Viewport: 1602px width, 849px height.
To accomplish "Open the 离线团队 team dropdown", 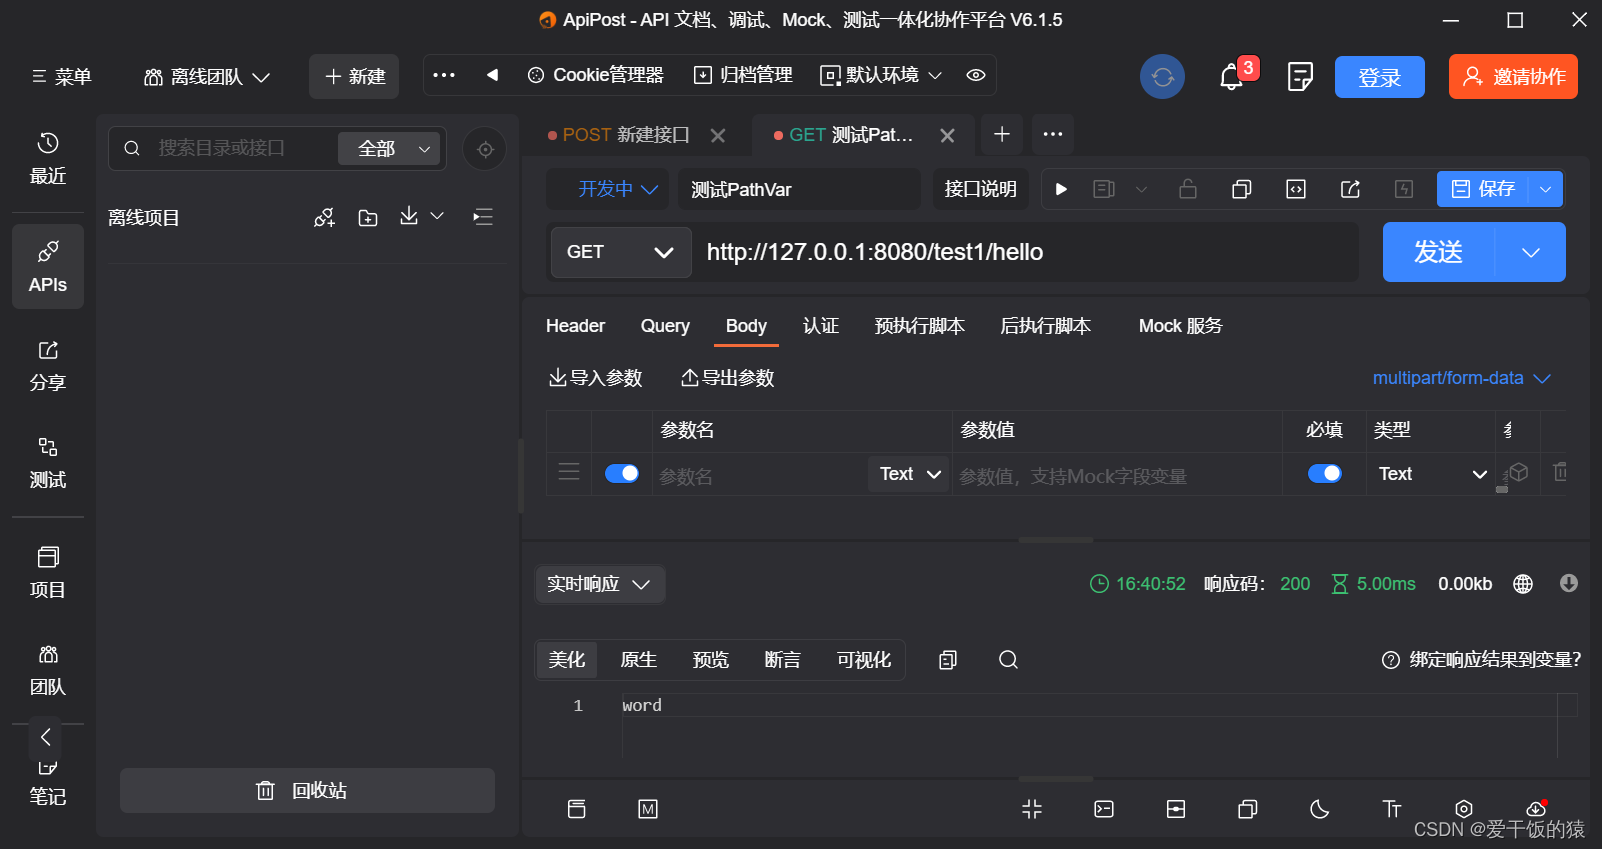I will [207, 77].
